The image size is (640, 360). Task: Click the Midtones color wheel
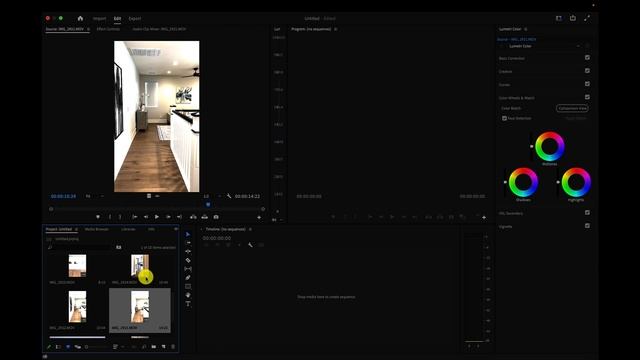click(550, 146)
